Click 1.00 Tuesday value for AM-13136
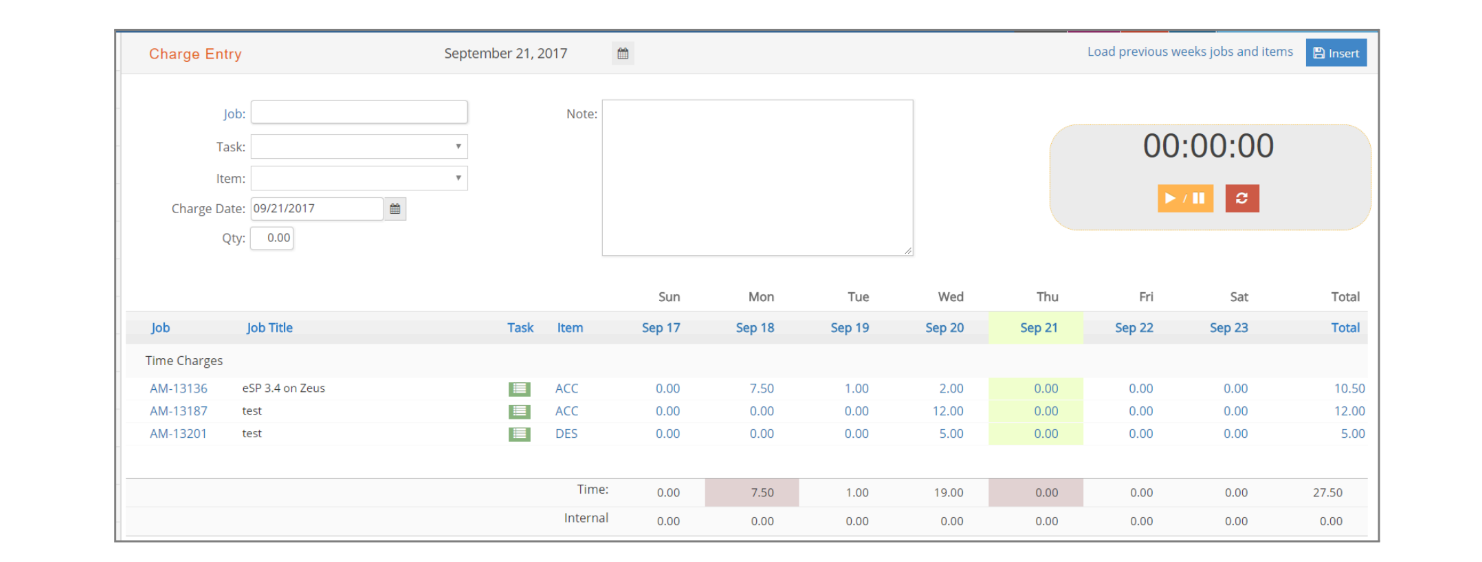Screen dimensions: 1482x562 tap(856, 389)
